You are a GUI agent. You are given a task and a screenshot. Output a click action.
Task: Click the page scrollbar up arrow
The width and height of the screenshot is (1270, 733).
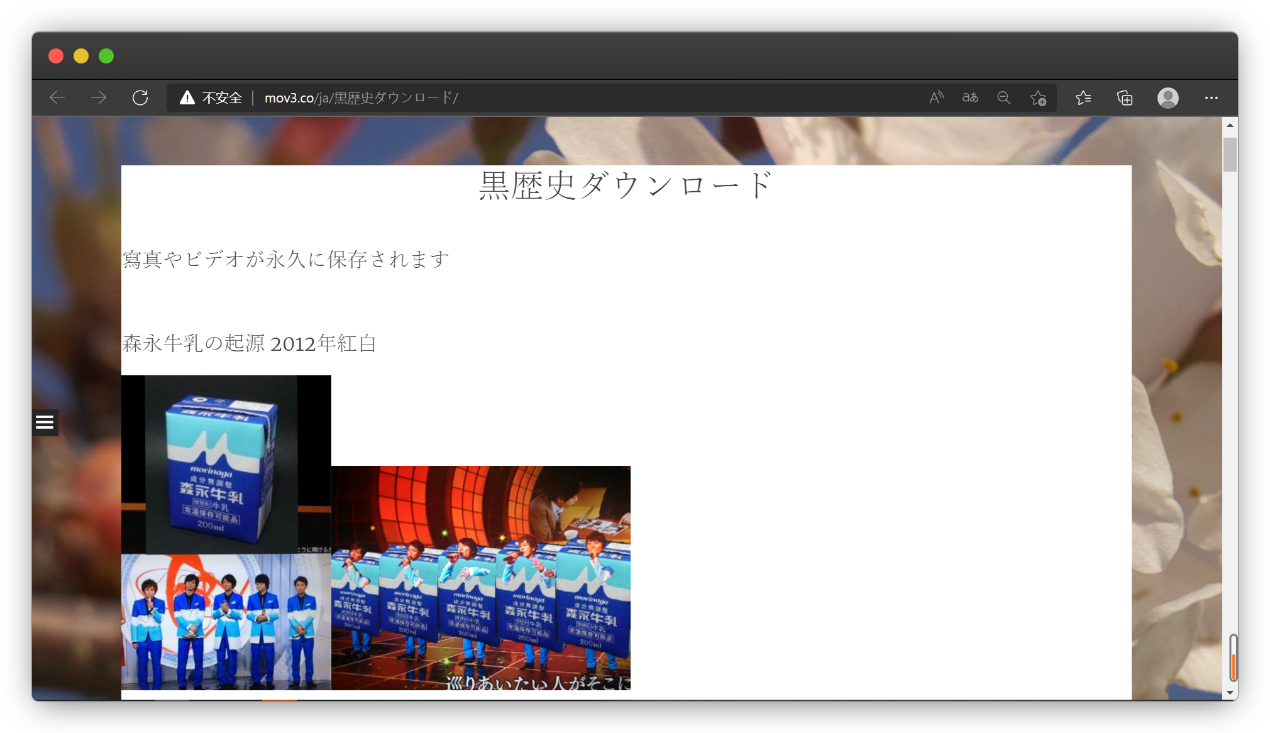[x=1230, y=126]
